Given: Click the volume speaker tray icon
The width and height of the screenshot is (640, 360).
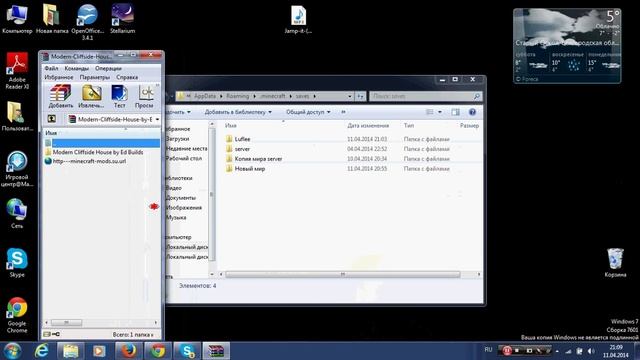Looking at the screenshot, I should 591,351.
